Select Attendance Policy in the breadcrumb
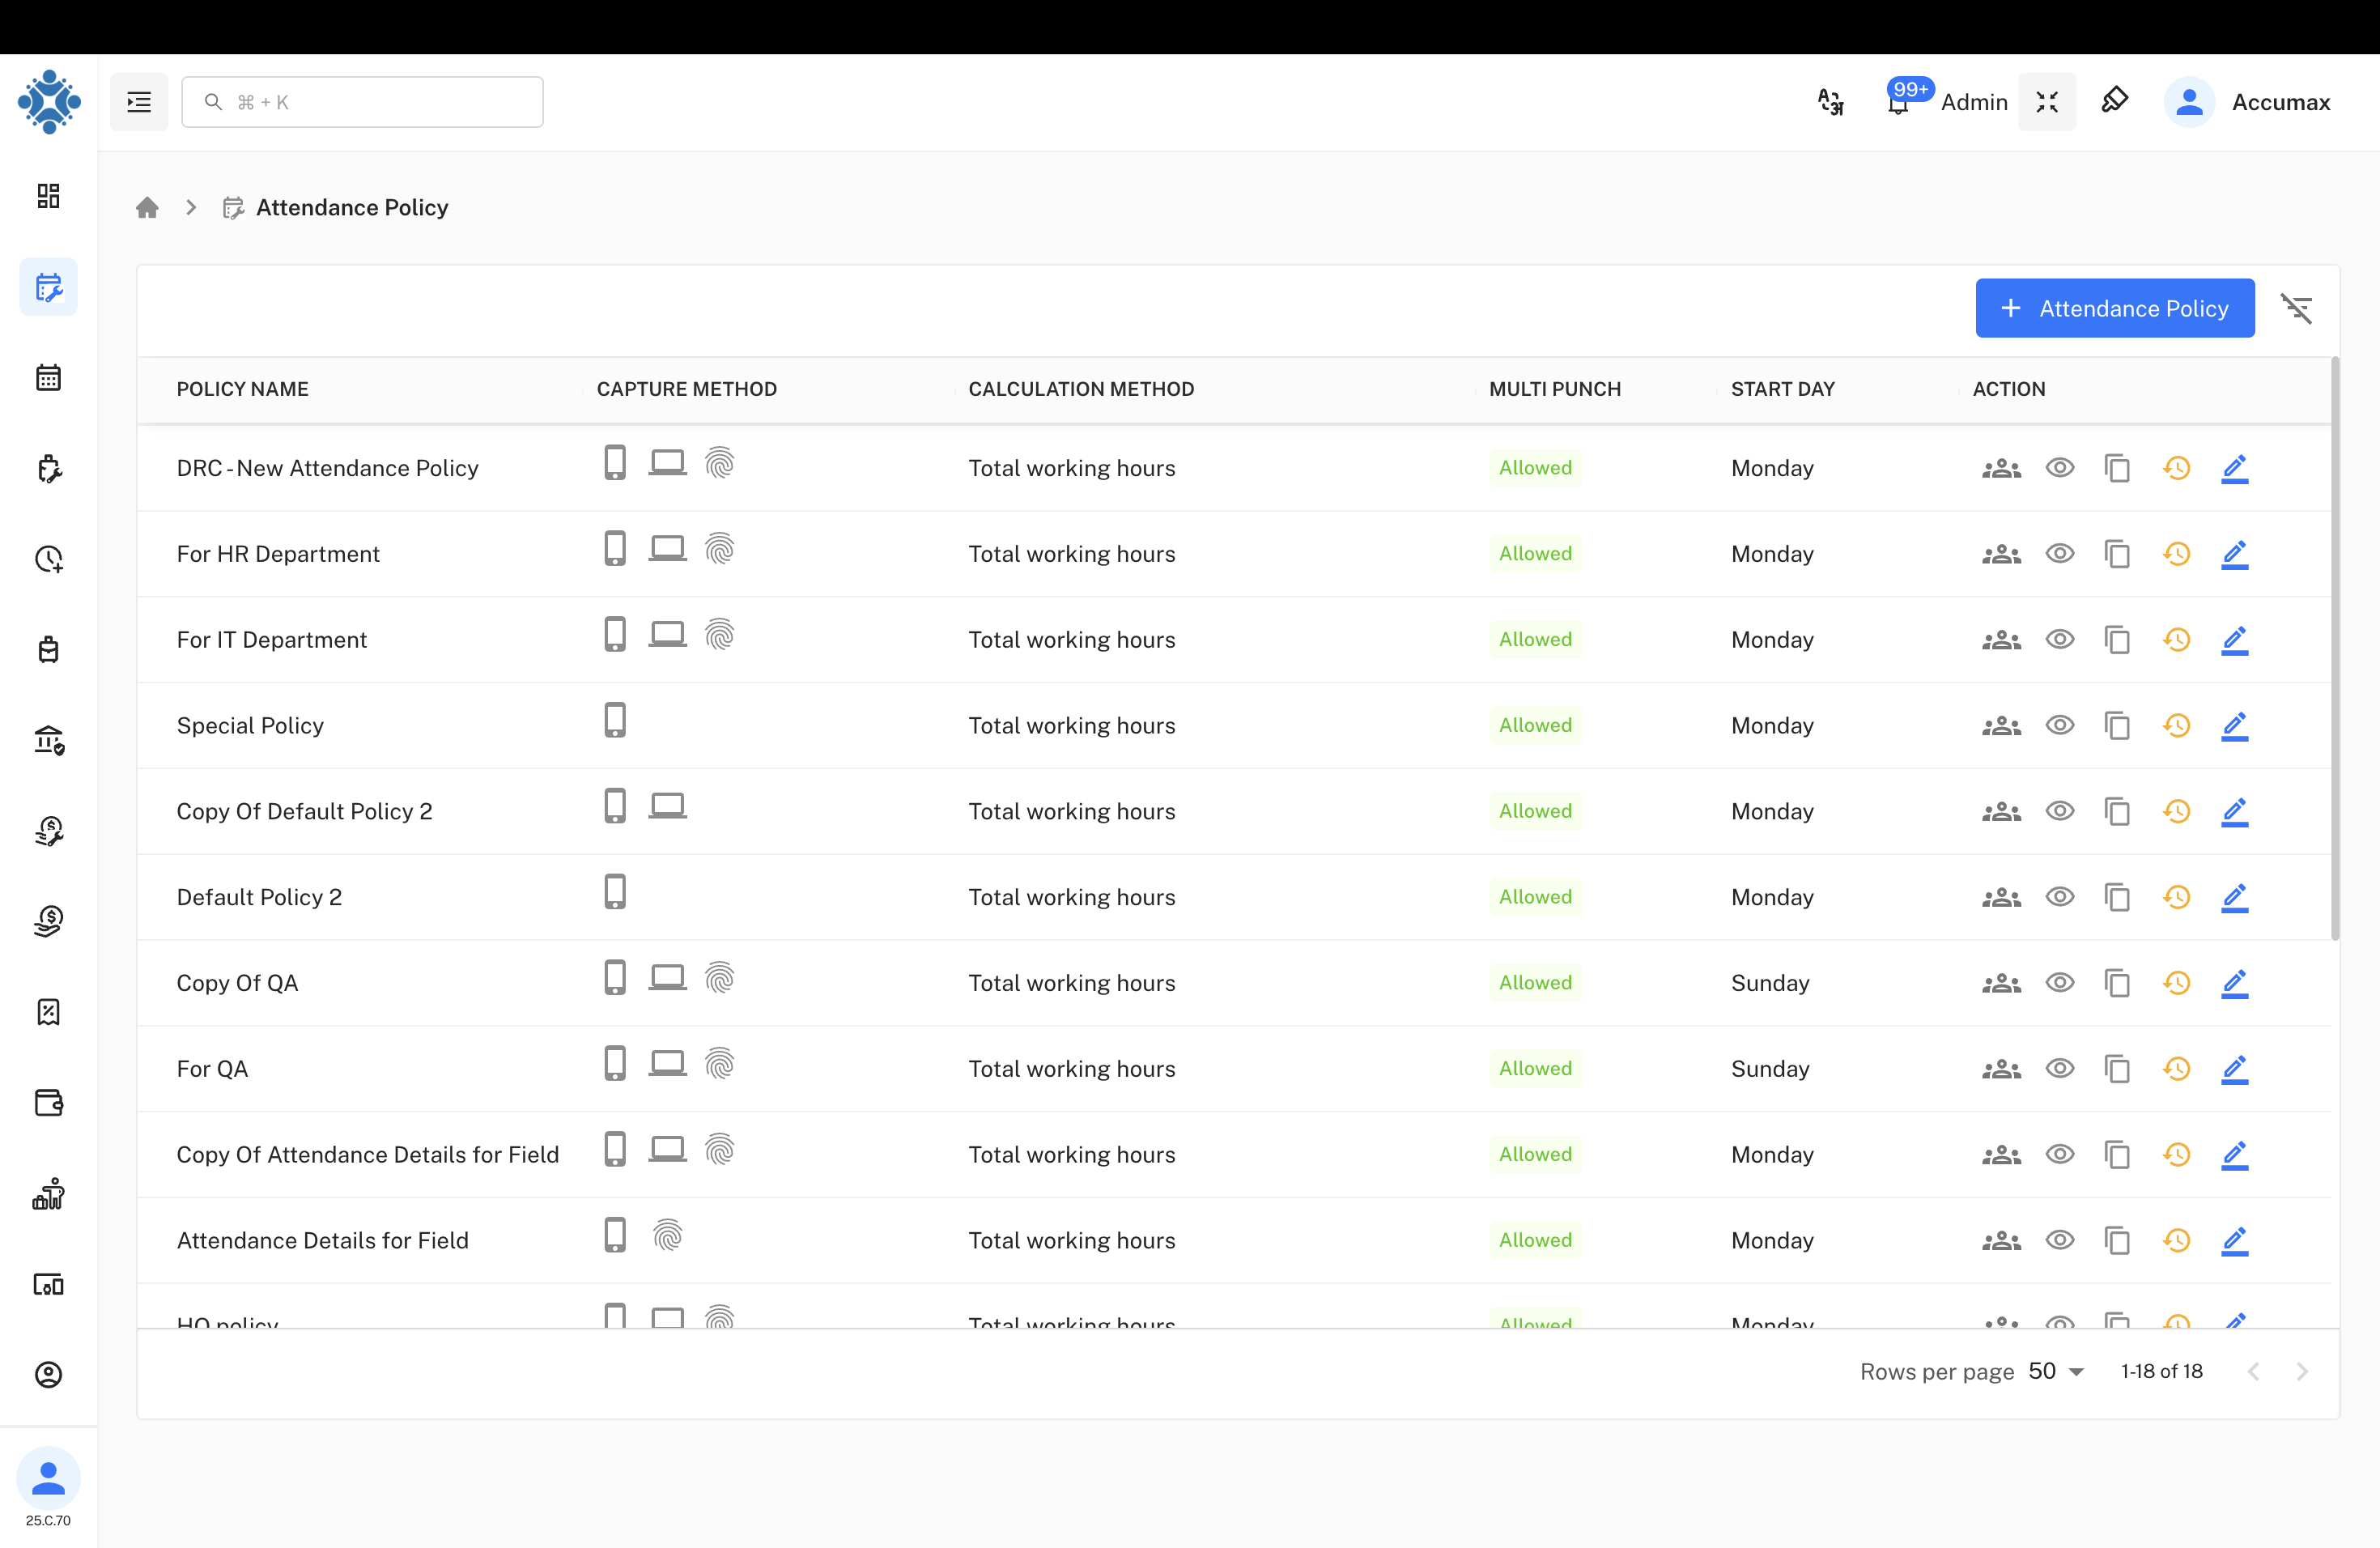The width and height of the screenshot is (2380, 1548). click(x=351, y=207)
